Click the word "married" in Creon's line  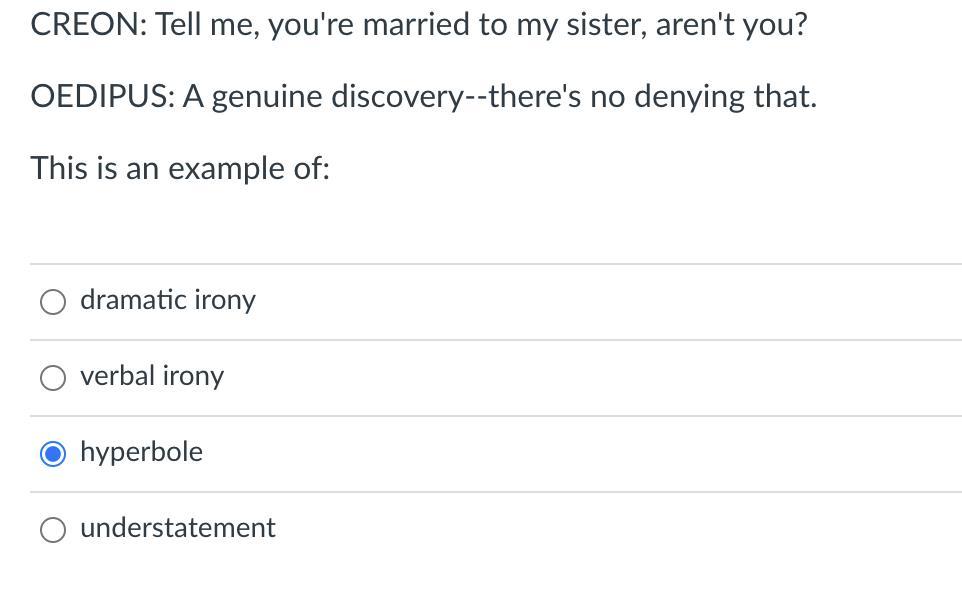coord(417,25)
